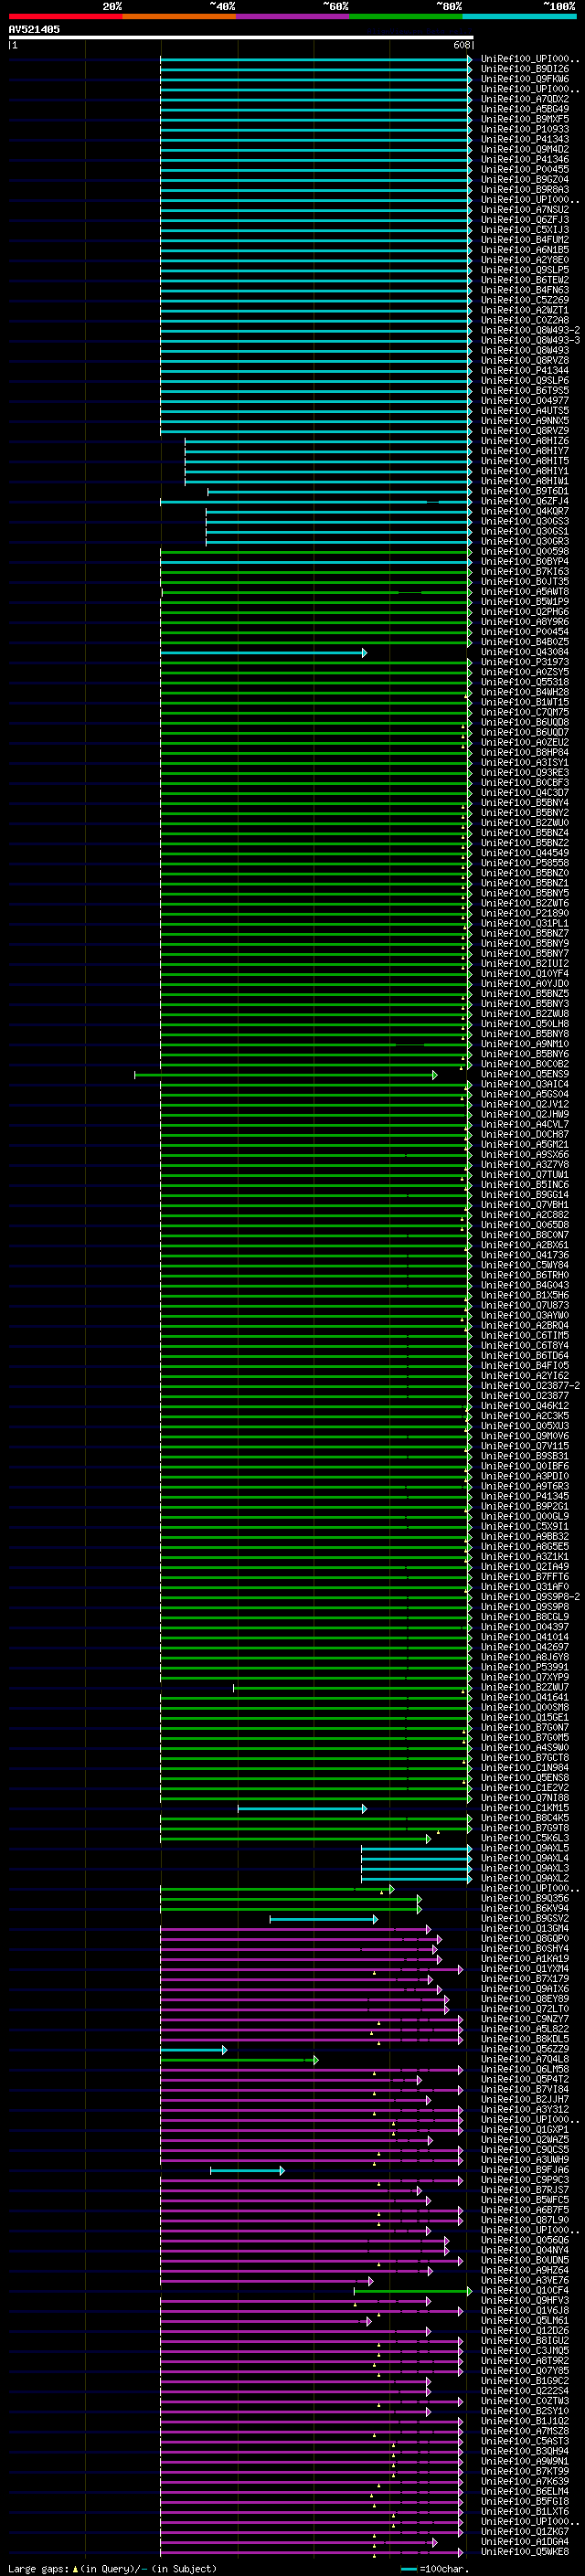This screenshot has width=585, height=2576.
Task: Select hit UniRef100_Q8W493-3
Action: point(530,340)
